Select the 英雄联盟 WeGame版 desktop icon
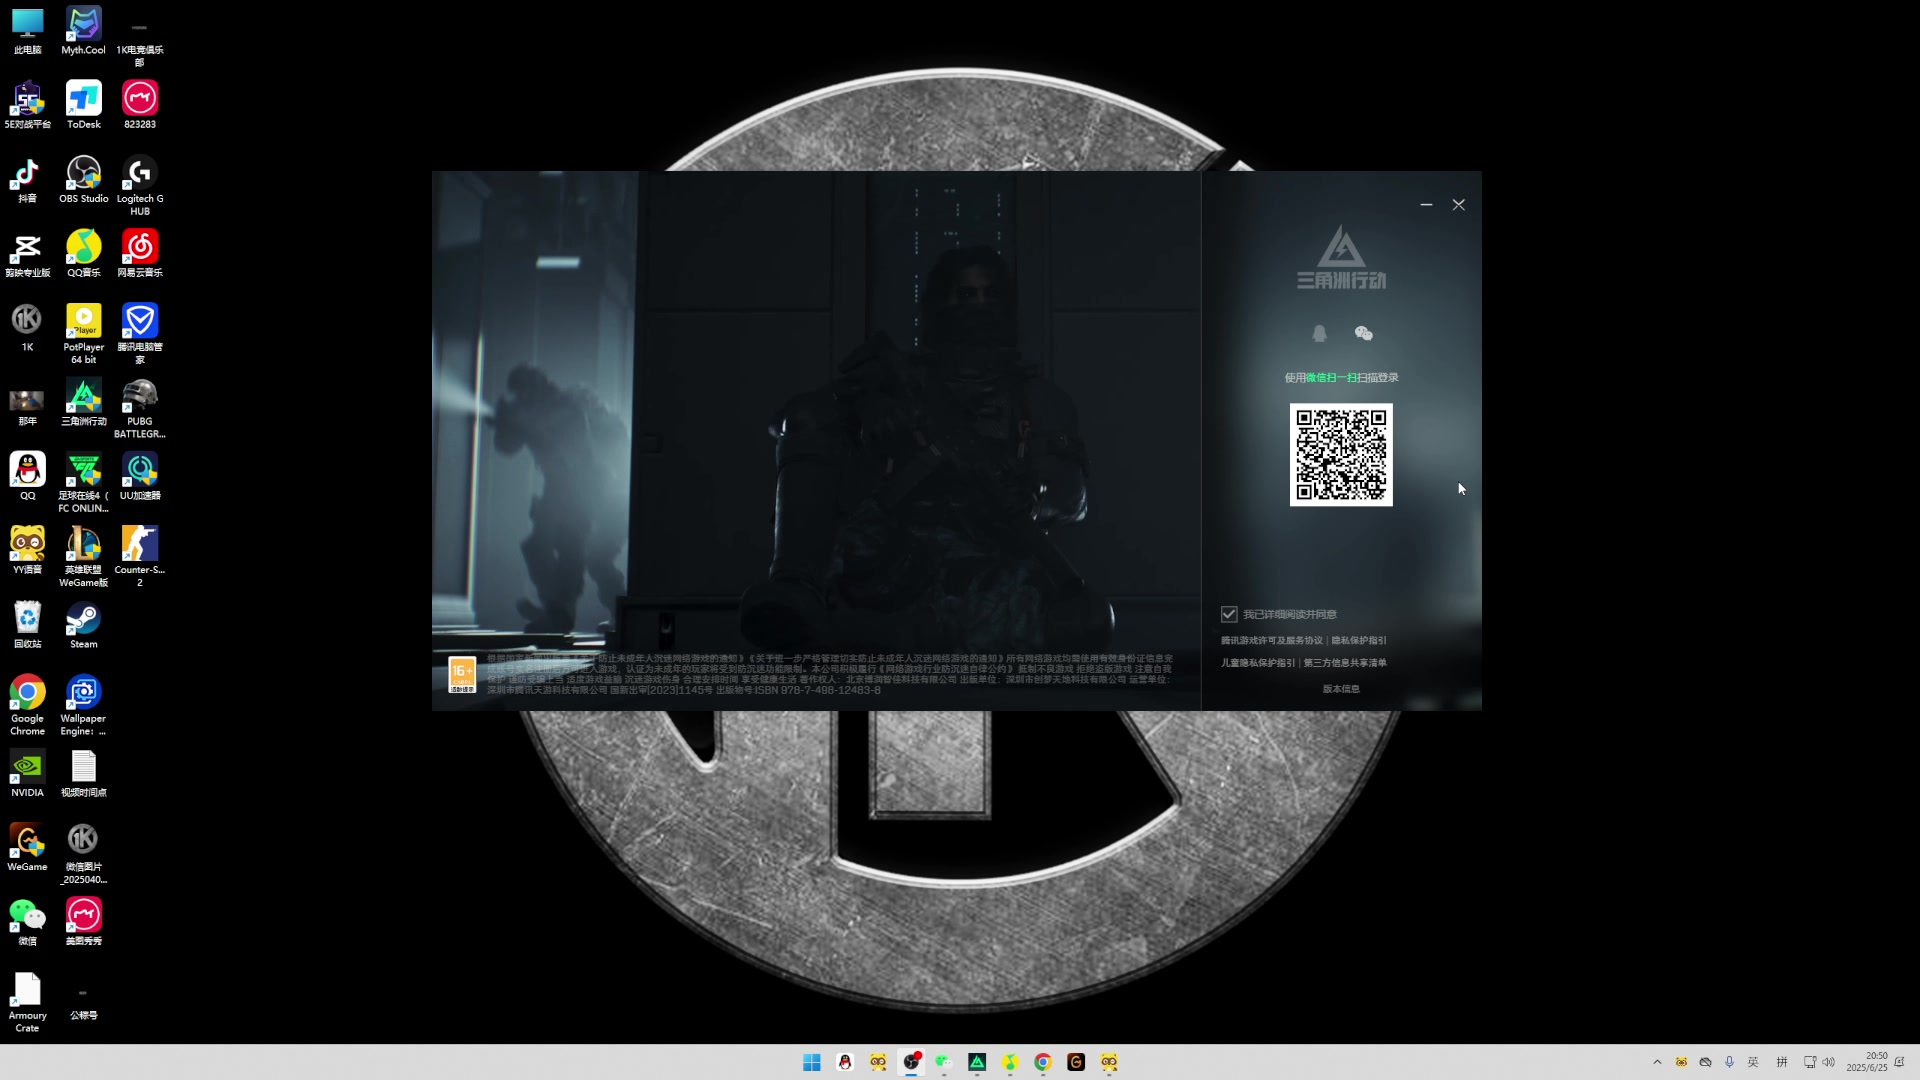 point(84,557)
